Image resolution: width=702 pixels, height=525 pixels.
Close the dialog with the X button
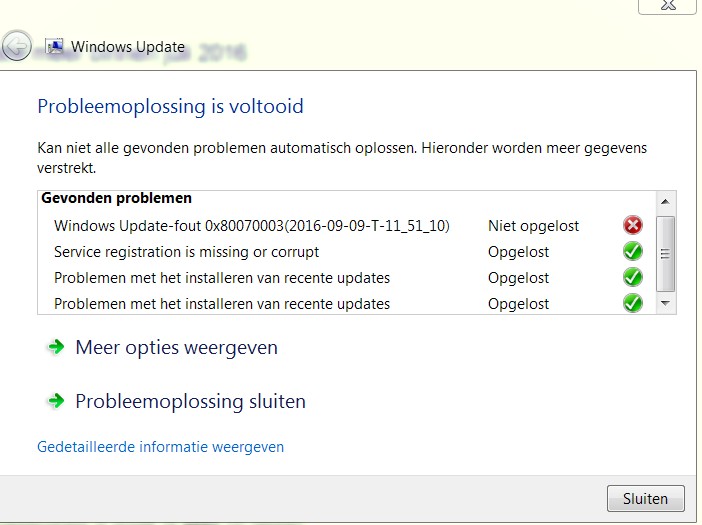pyautogui.click(x=668, y=6)
